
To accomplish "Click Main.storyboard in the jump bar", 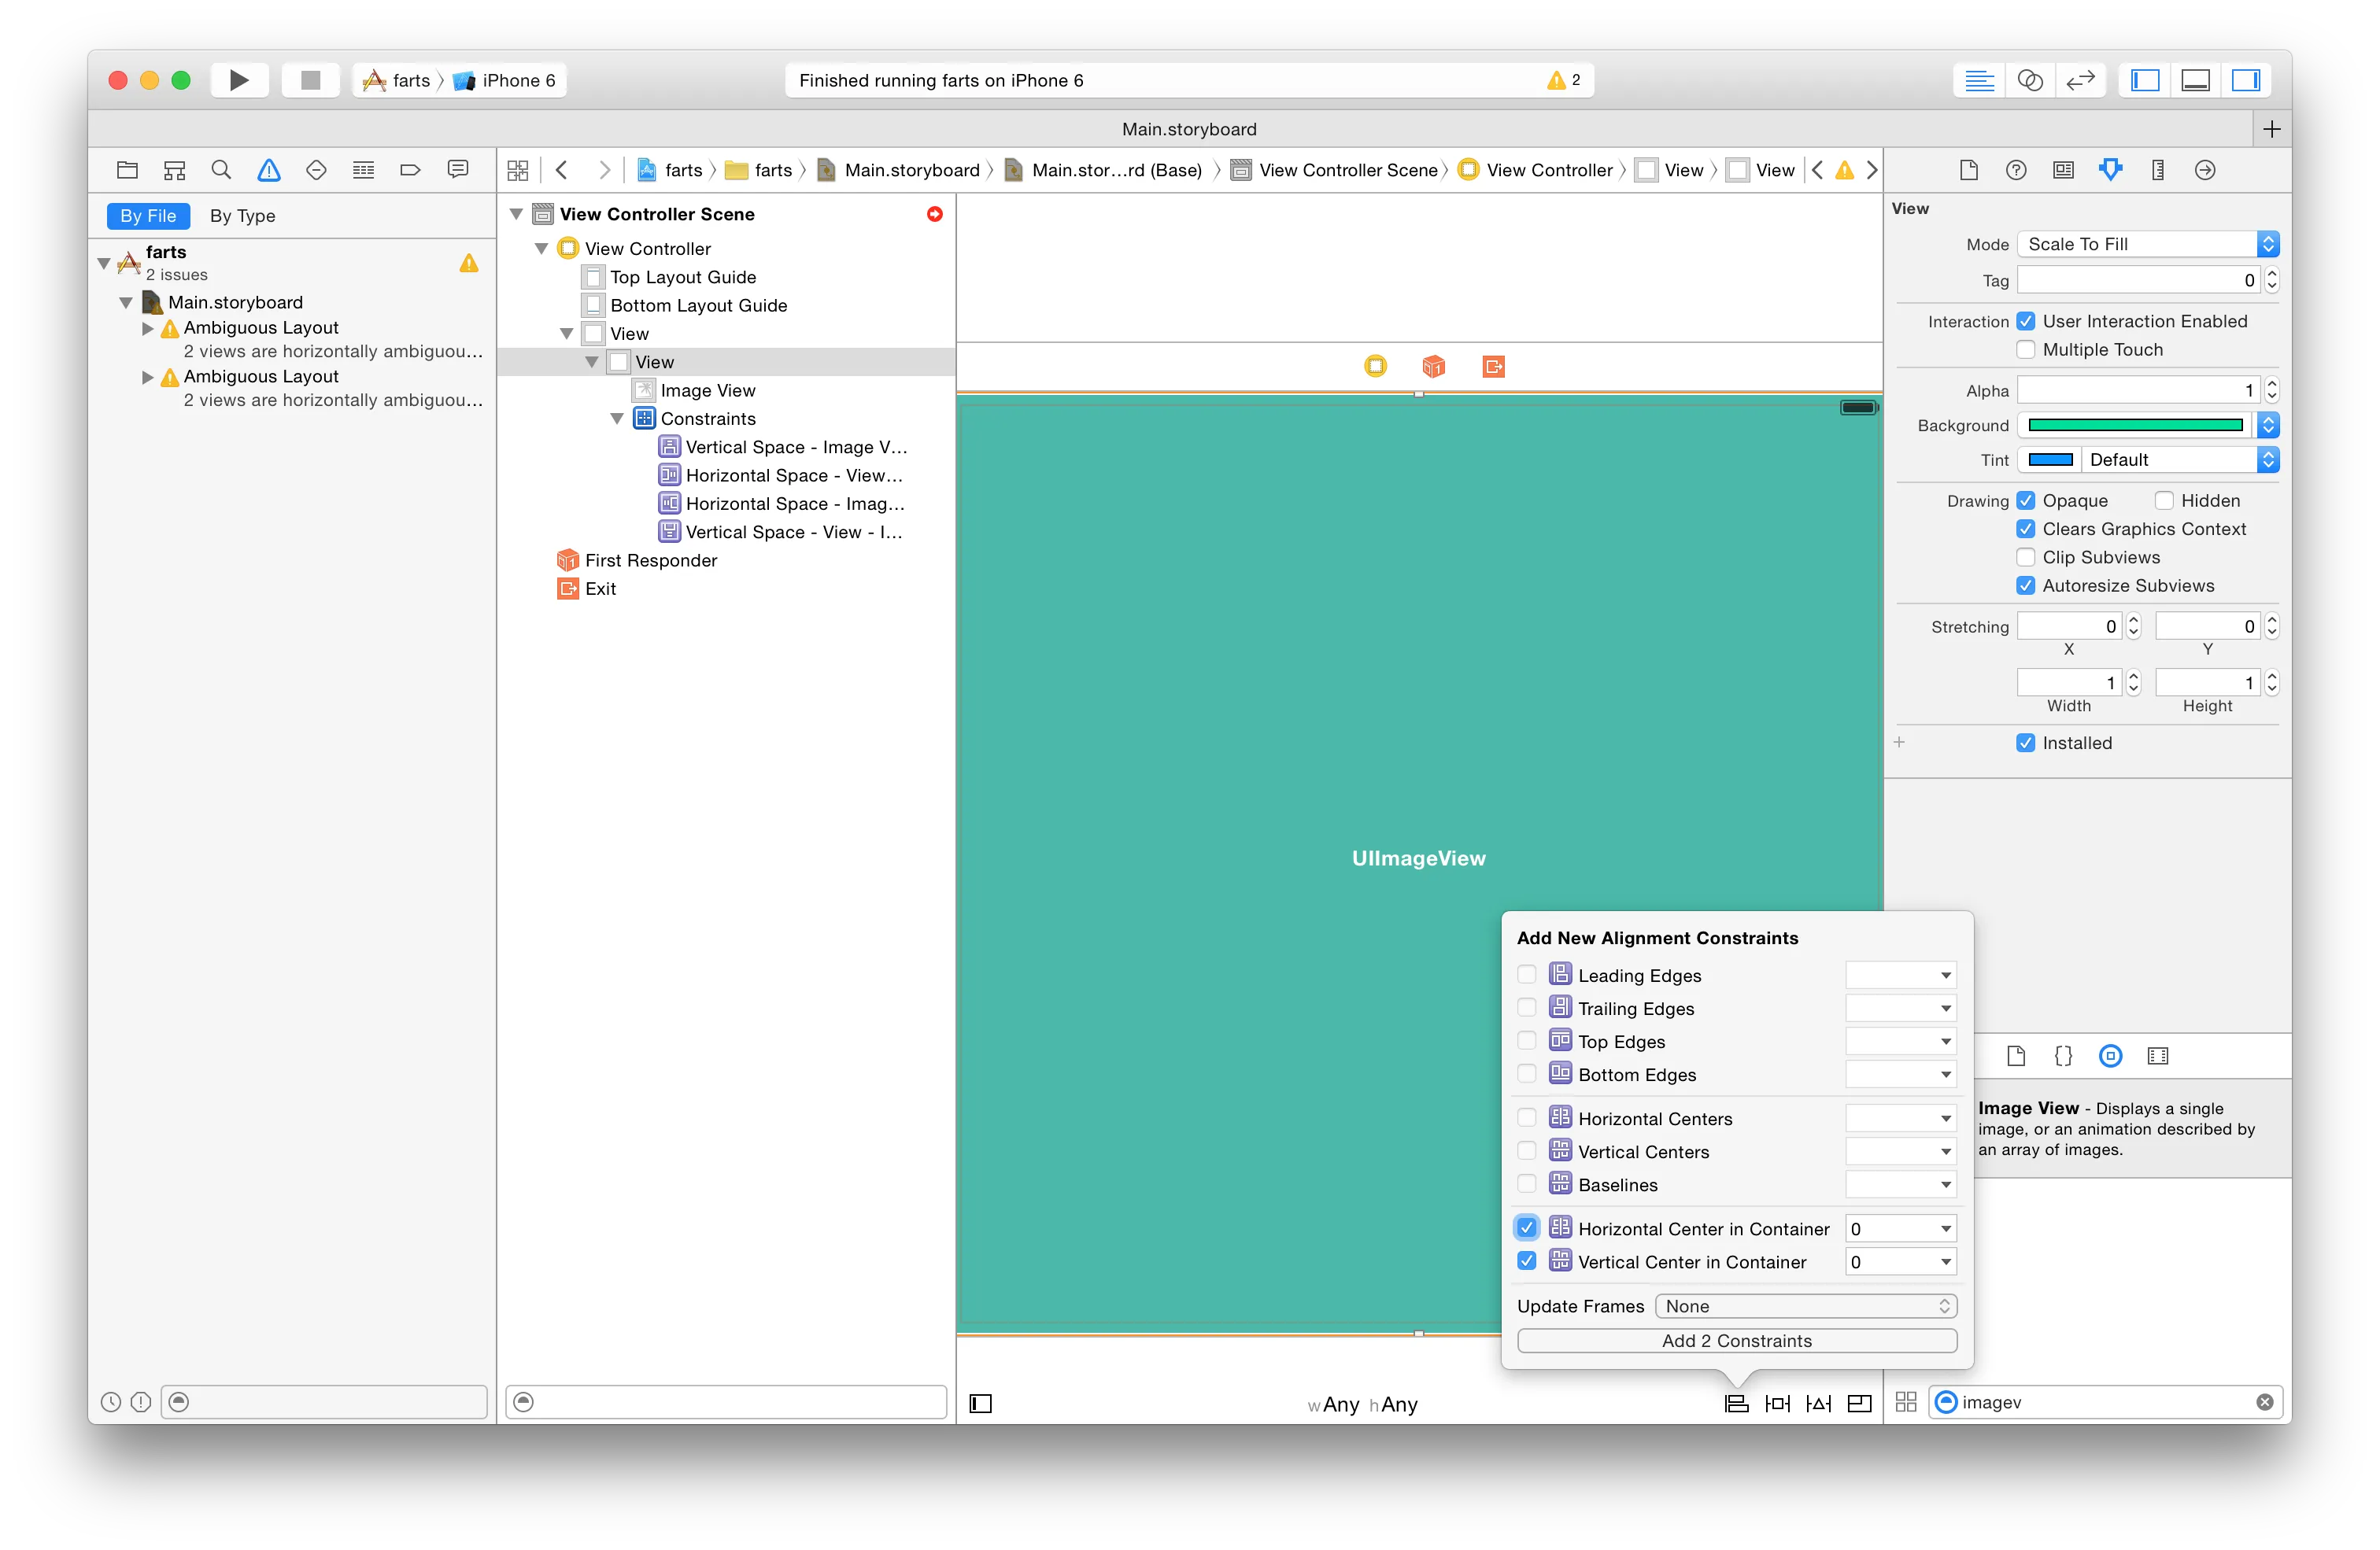I will coord(899,170).
